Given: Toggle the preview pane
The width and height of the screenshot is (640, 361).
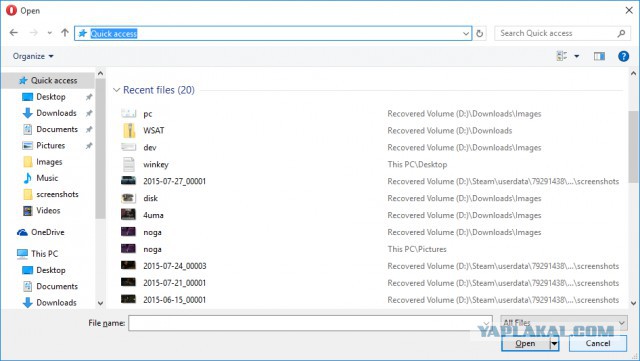Looking at the screenshot, I should click(x=599, y=56).
